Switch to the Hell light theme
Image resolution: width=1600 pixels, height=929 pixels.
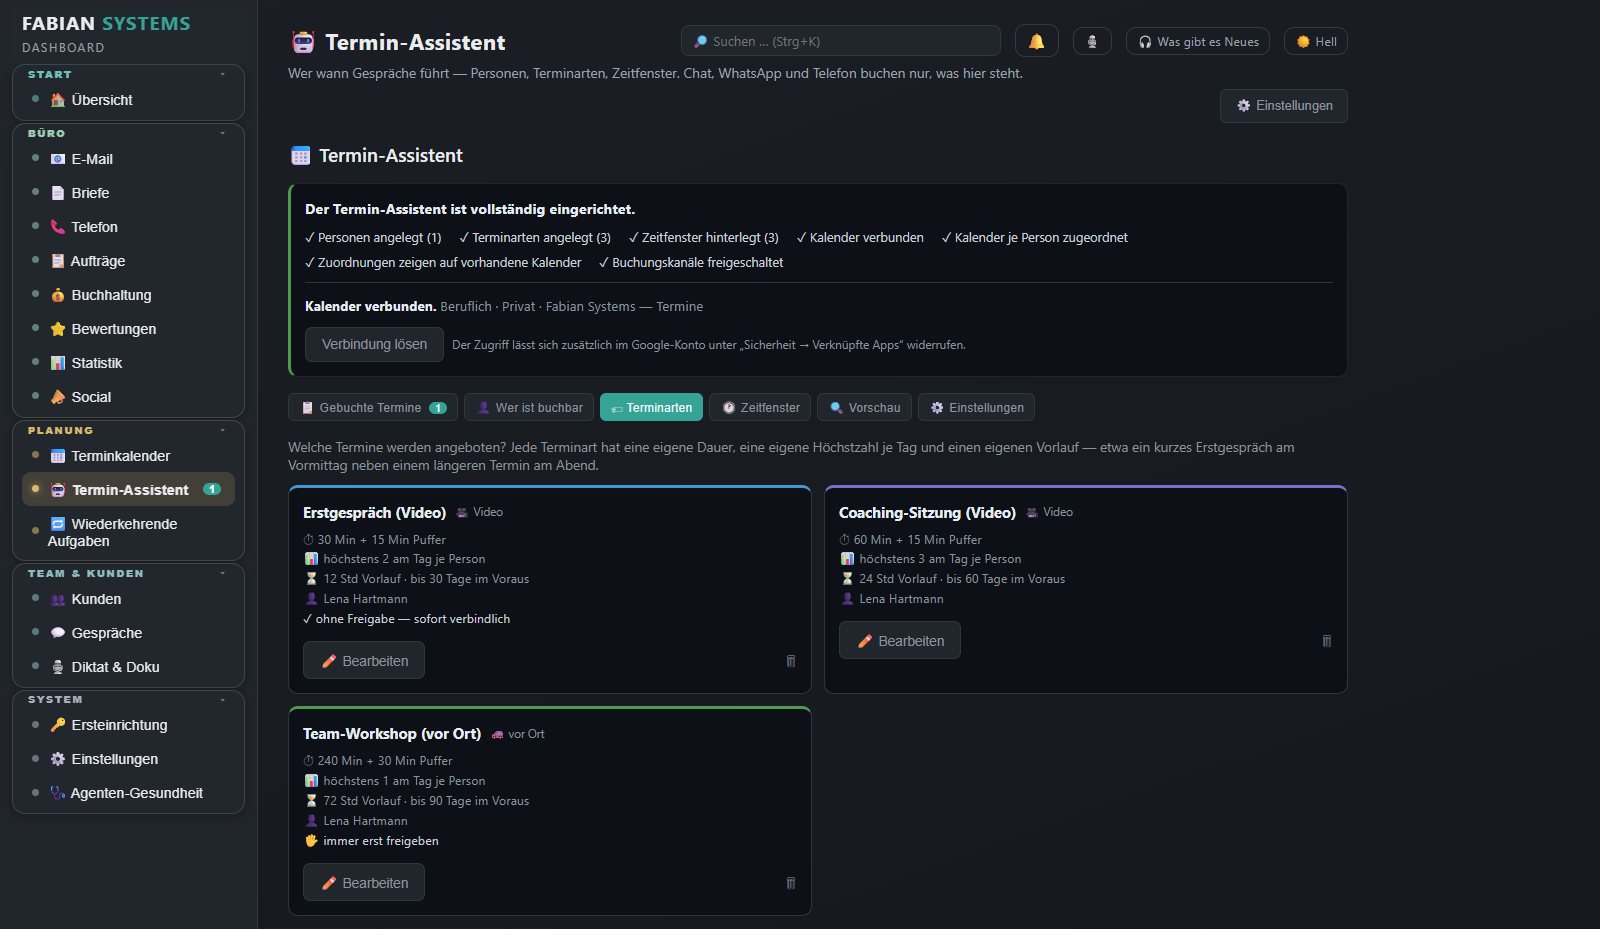[x=1316, y=41]
